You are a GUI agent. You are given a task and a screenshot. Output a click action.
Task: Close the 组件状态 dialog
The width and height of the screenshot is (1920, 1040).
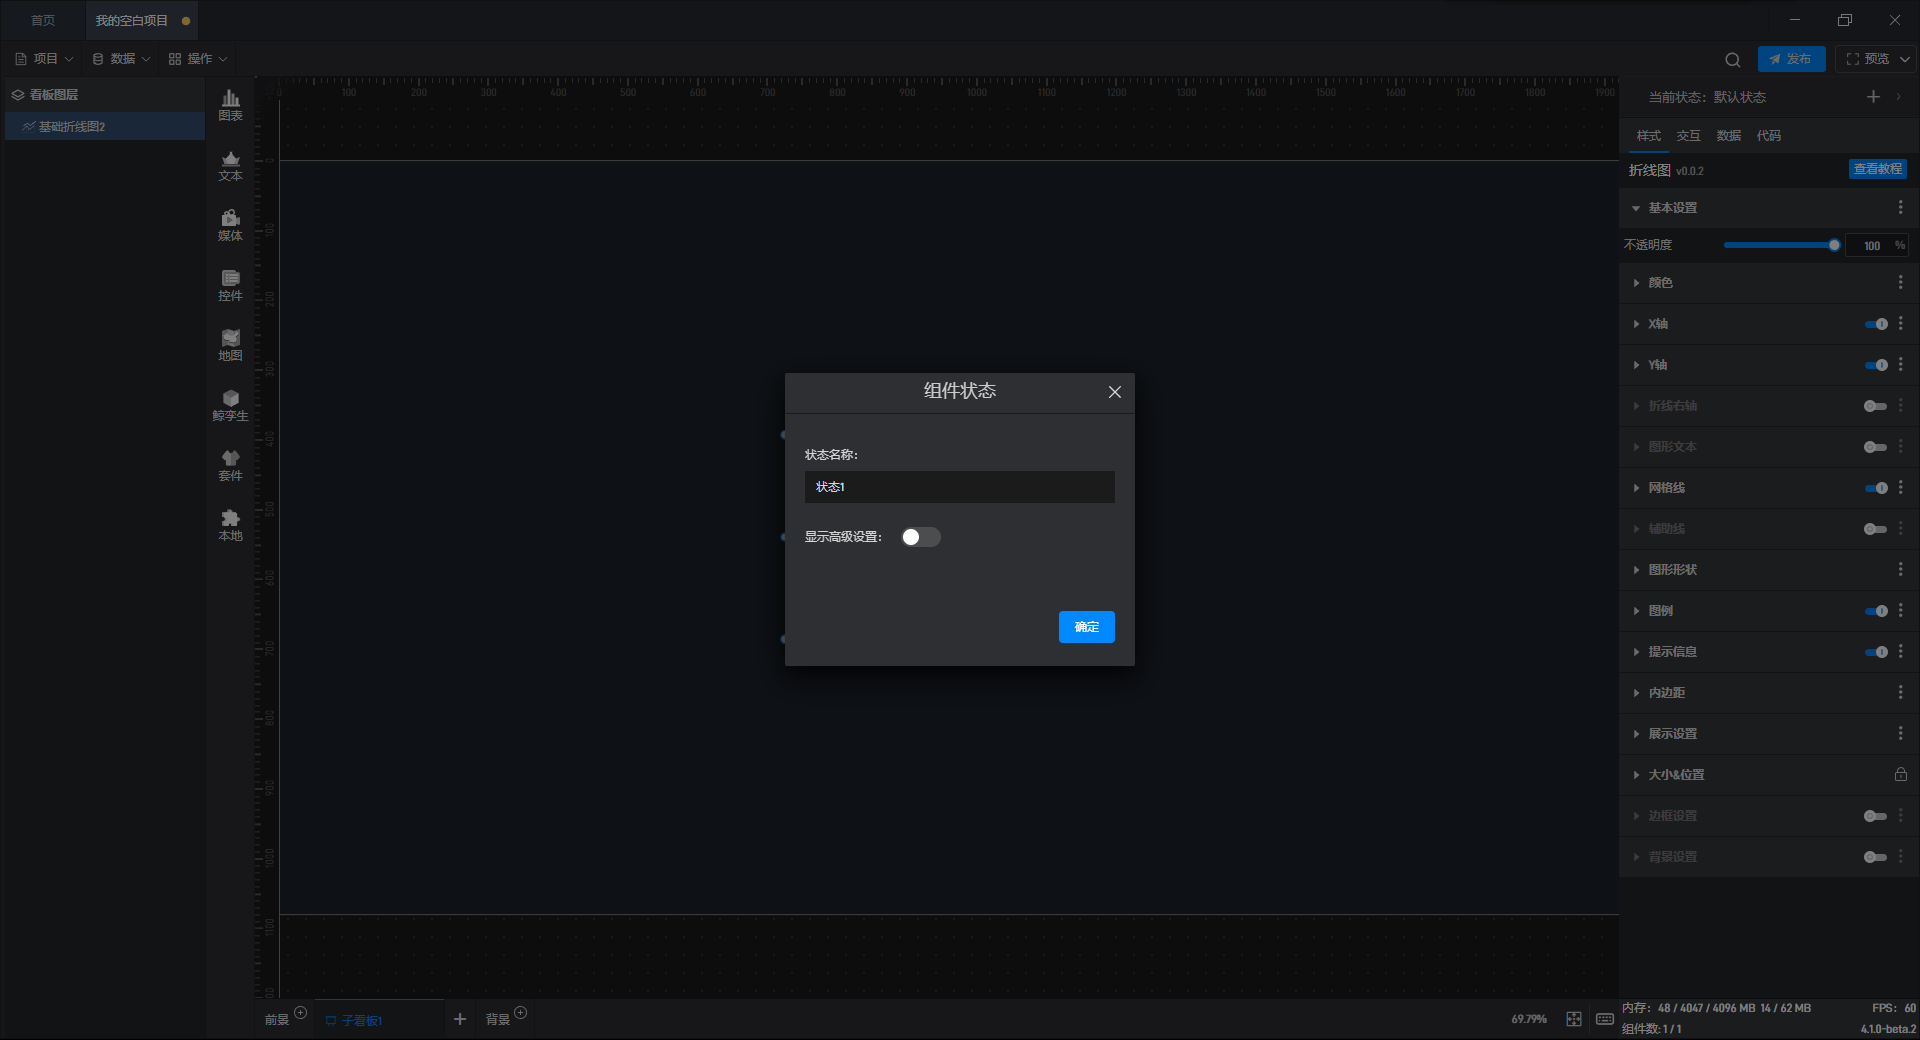(x=1114, y=392)
